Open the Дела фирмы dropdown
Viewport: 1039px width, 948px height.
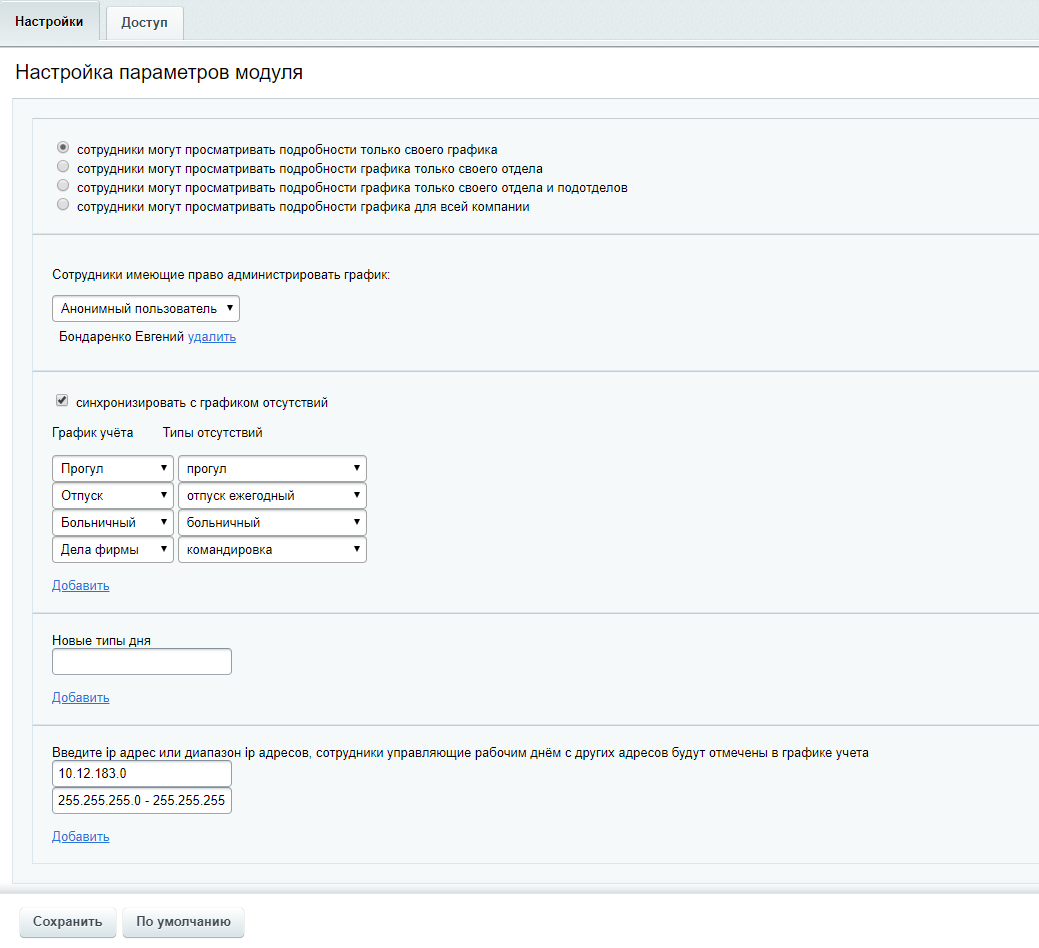click(113, 549)
